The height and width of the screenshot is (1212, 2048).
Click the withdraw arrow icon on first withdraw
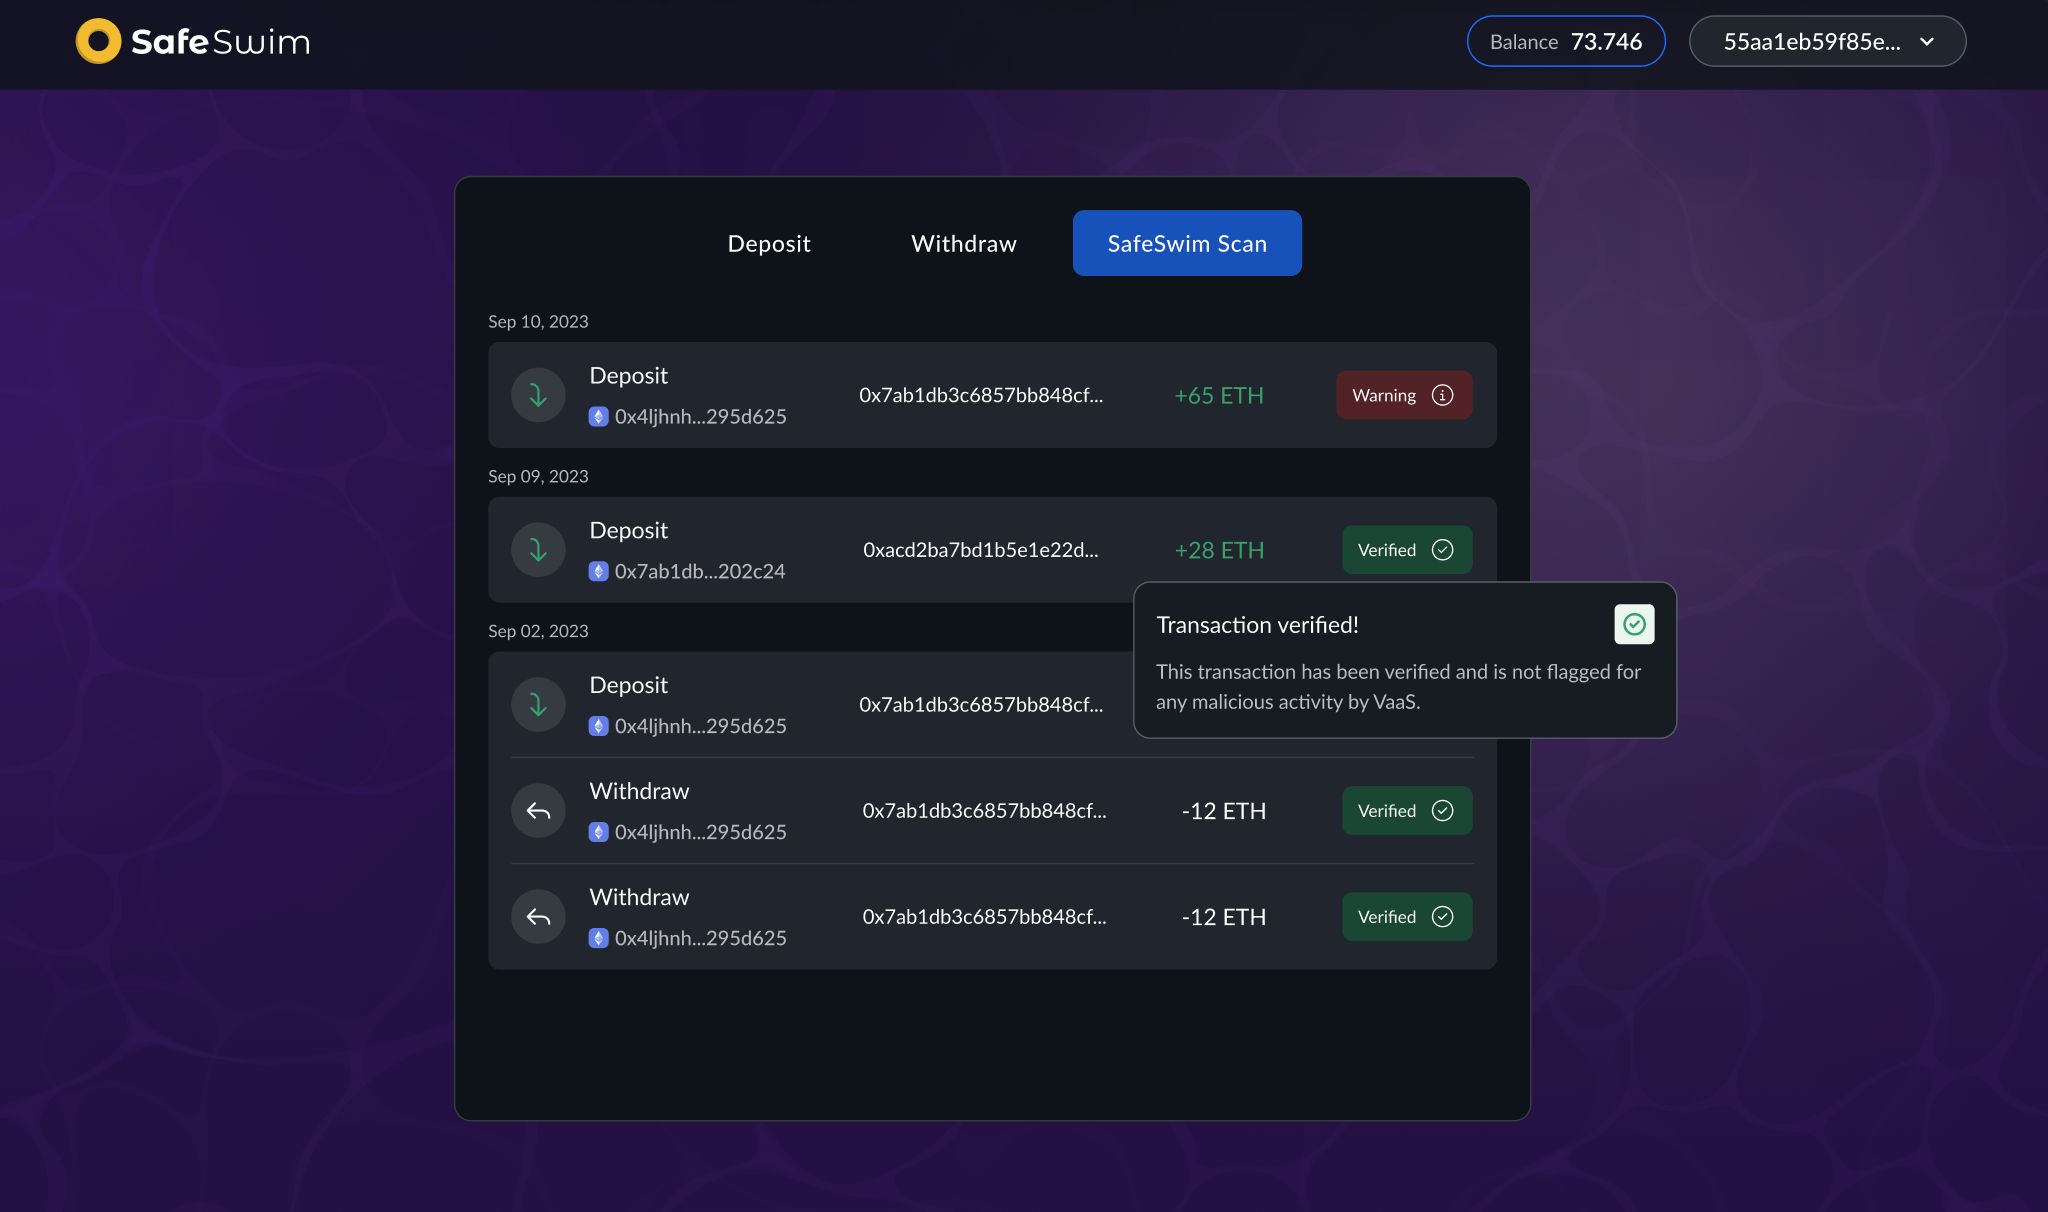[x=538, y=809]
